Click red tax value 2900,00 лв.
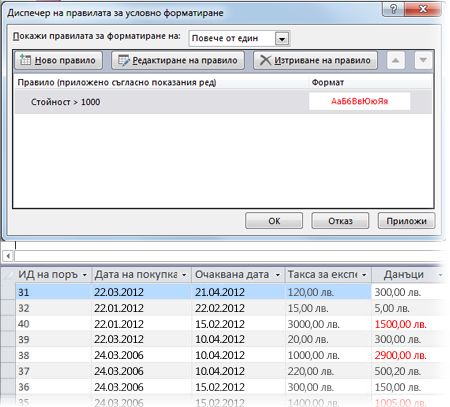 tap(400, 355)
